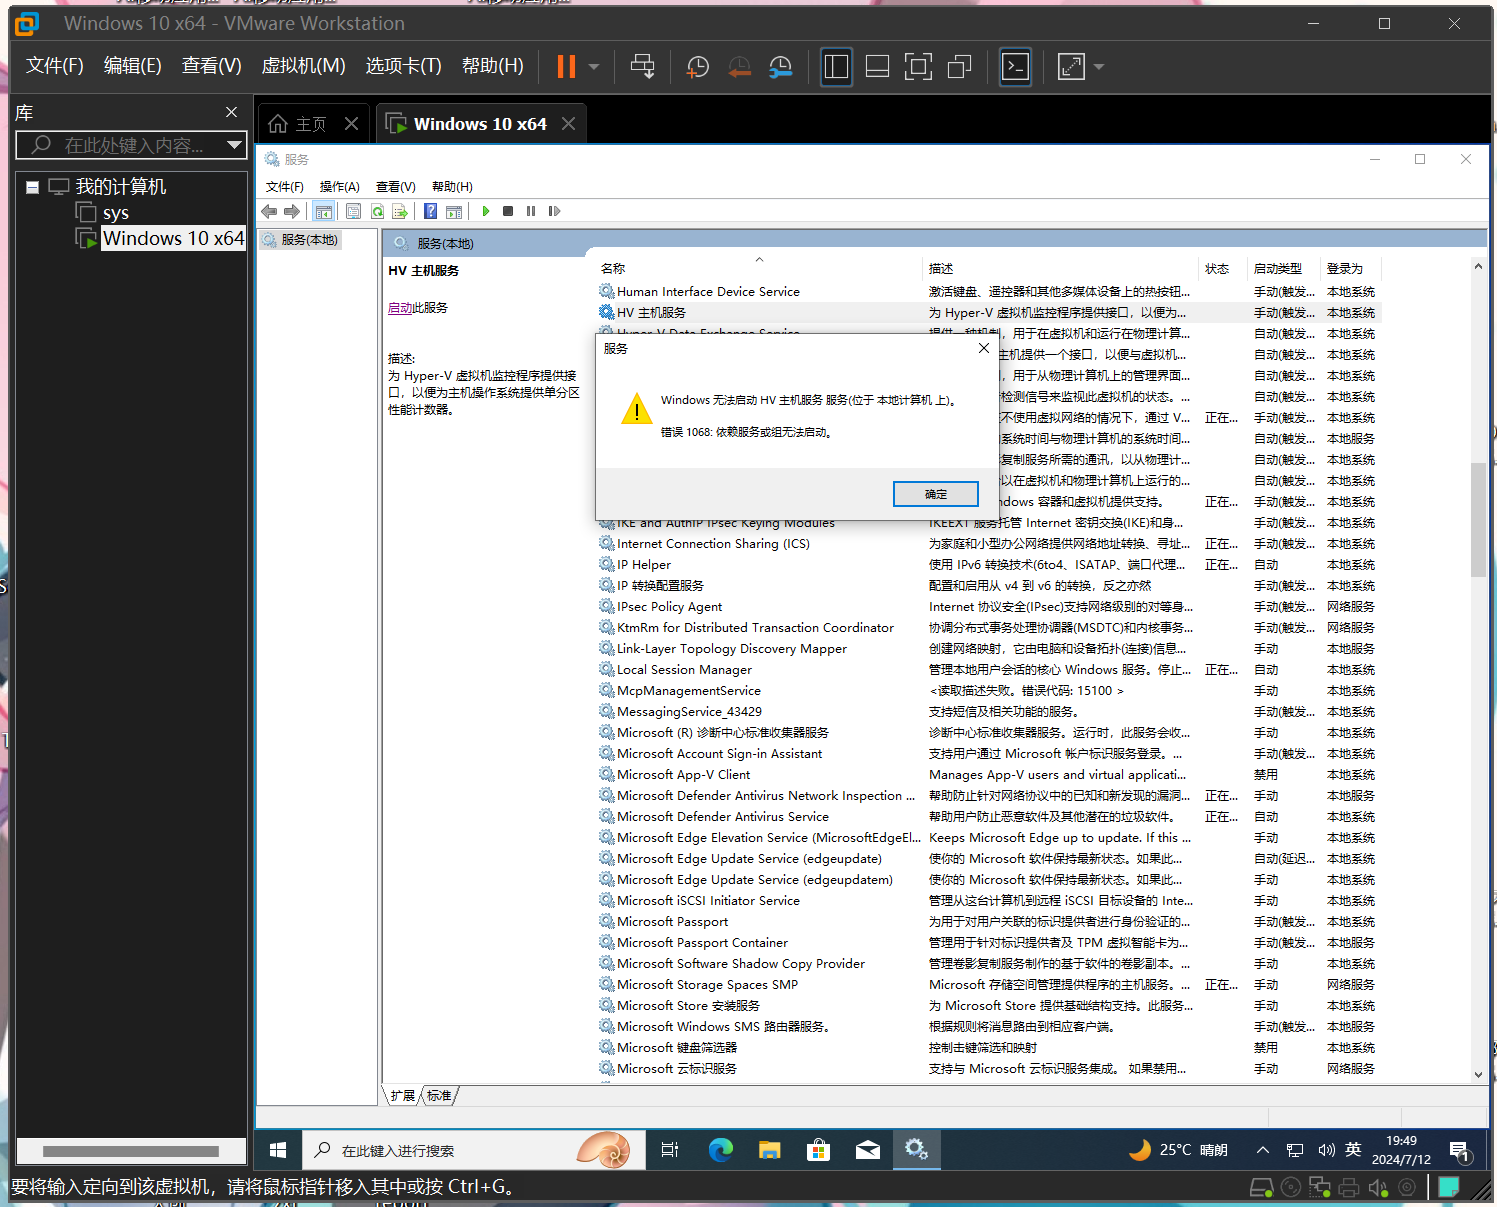Select the IP Helper service row
Screen dimensions: 1497x1207
point(990,565)
